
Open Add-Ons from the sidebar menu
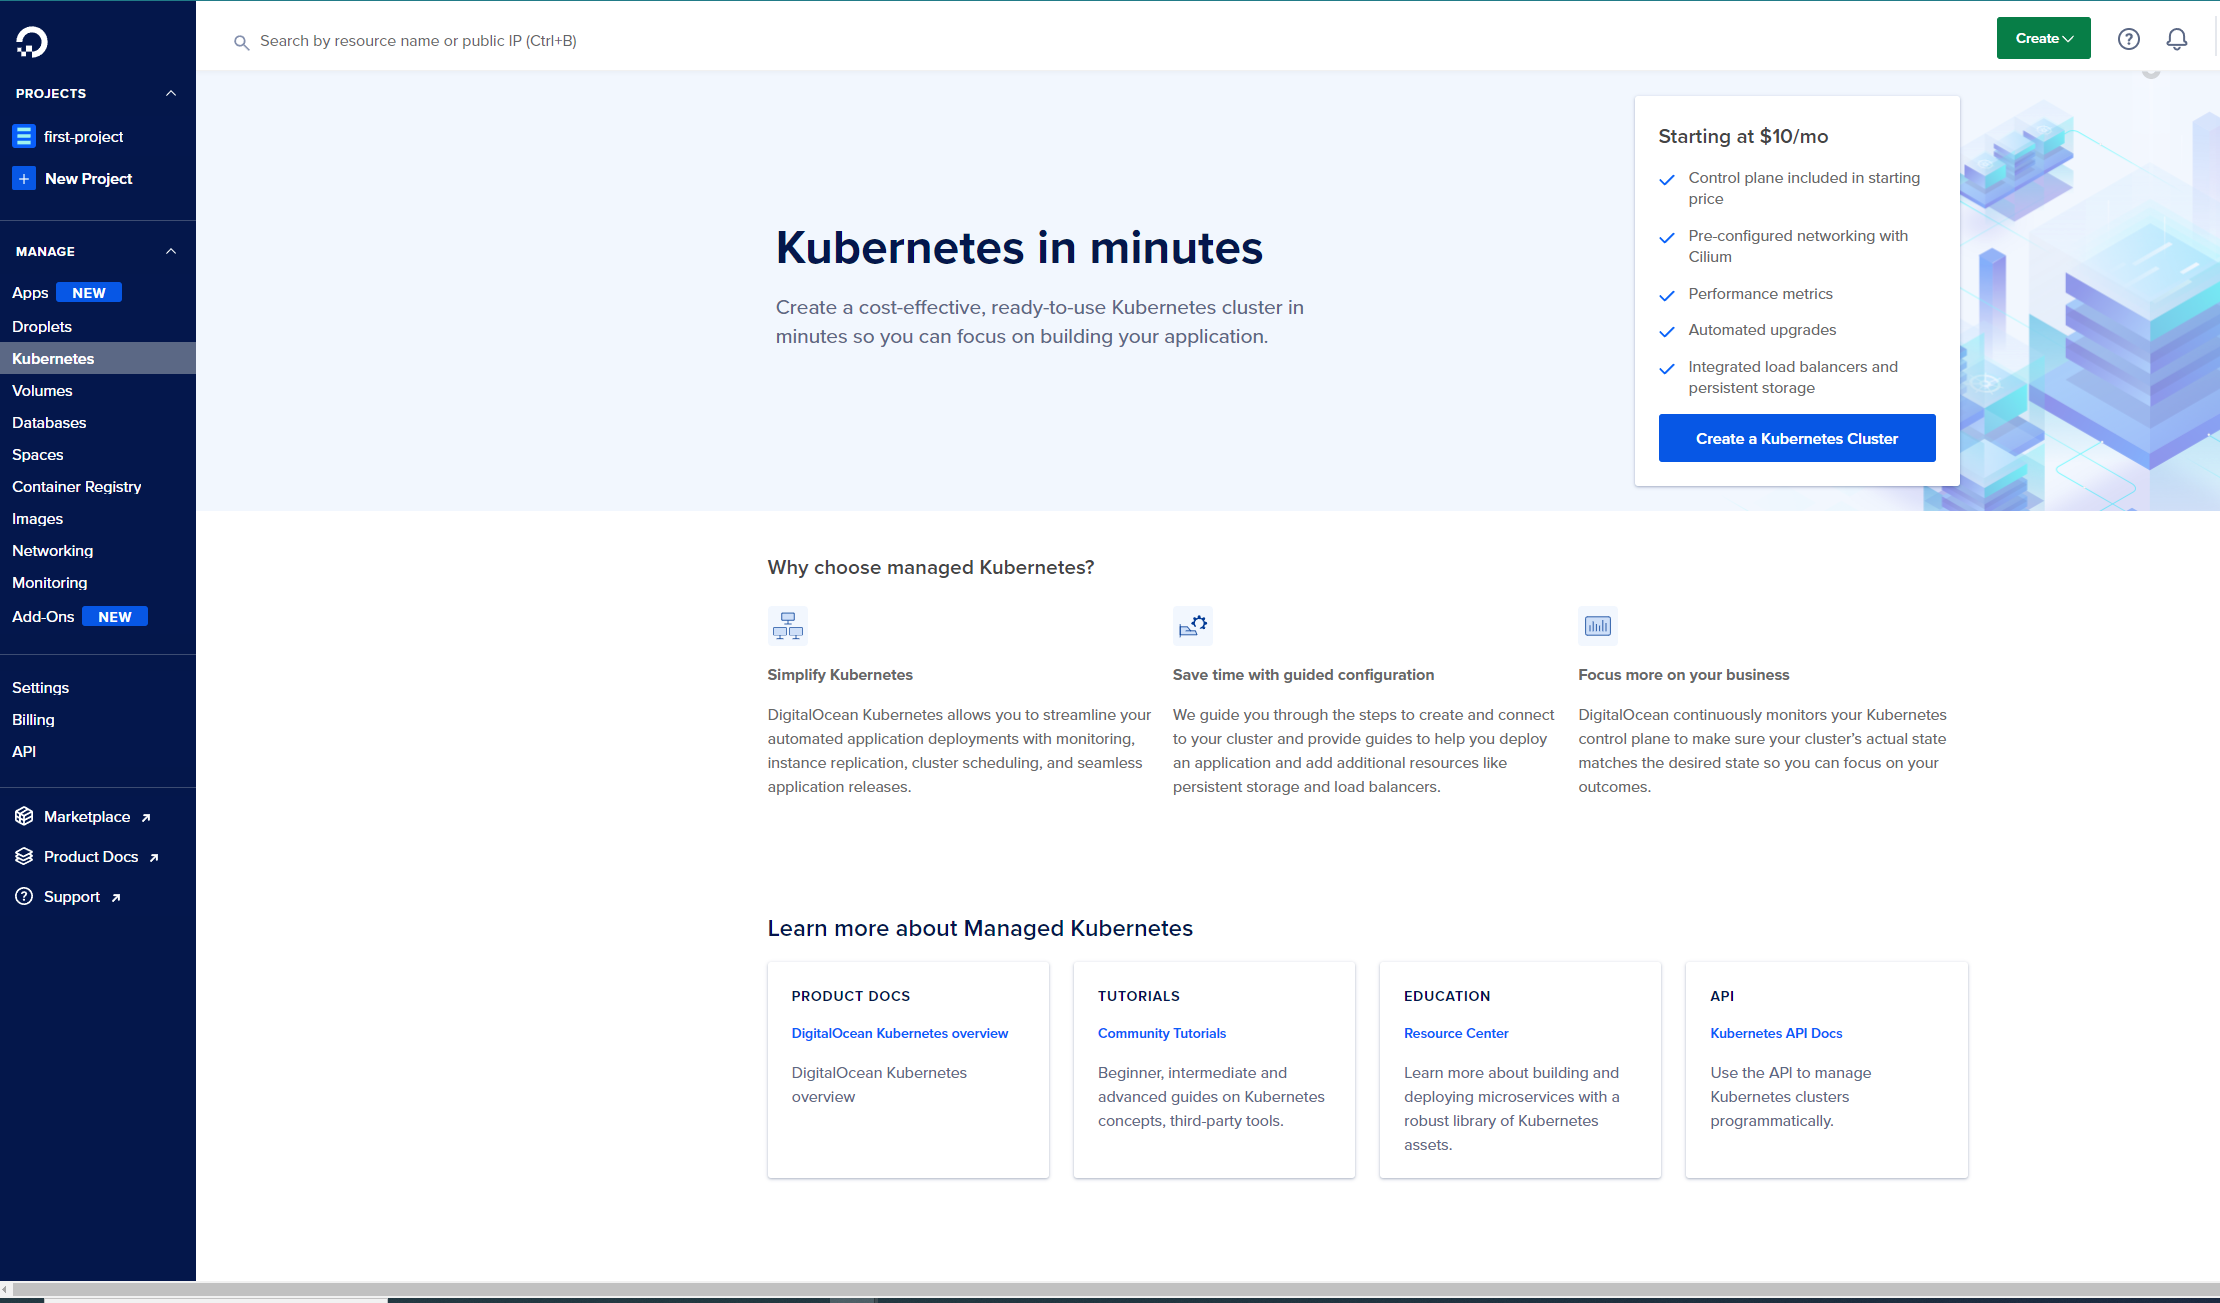pyautogui.click(x=43, y=616)
